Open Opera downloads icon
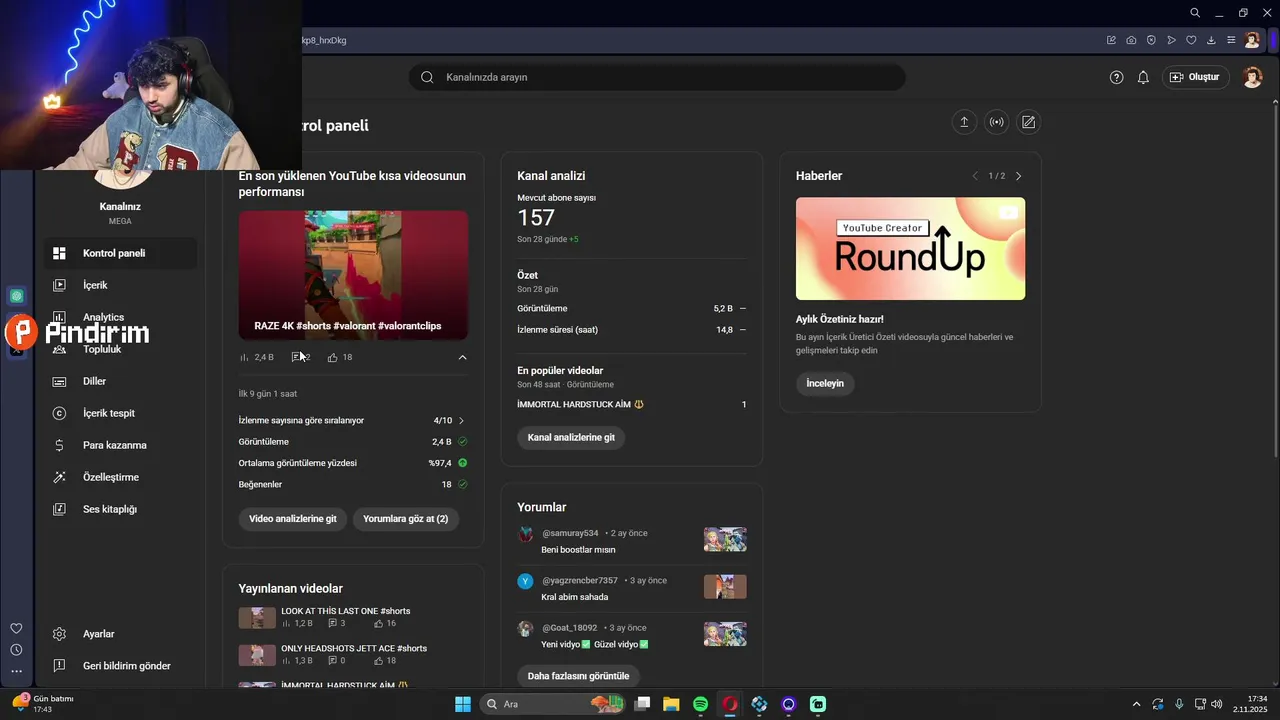Screen dimensions: 1280x720 [x=1211, y=40]
